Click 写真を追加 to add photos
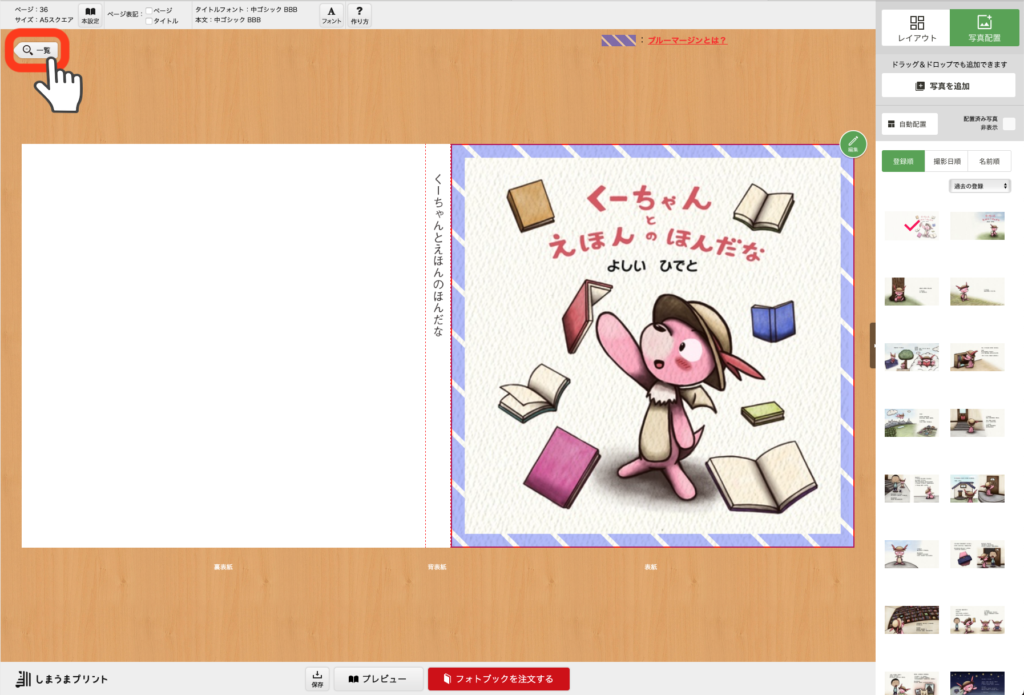 tap(948, 86)
